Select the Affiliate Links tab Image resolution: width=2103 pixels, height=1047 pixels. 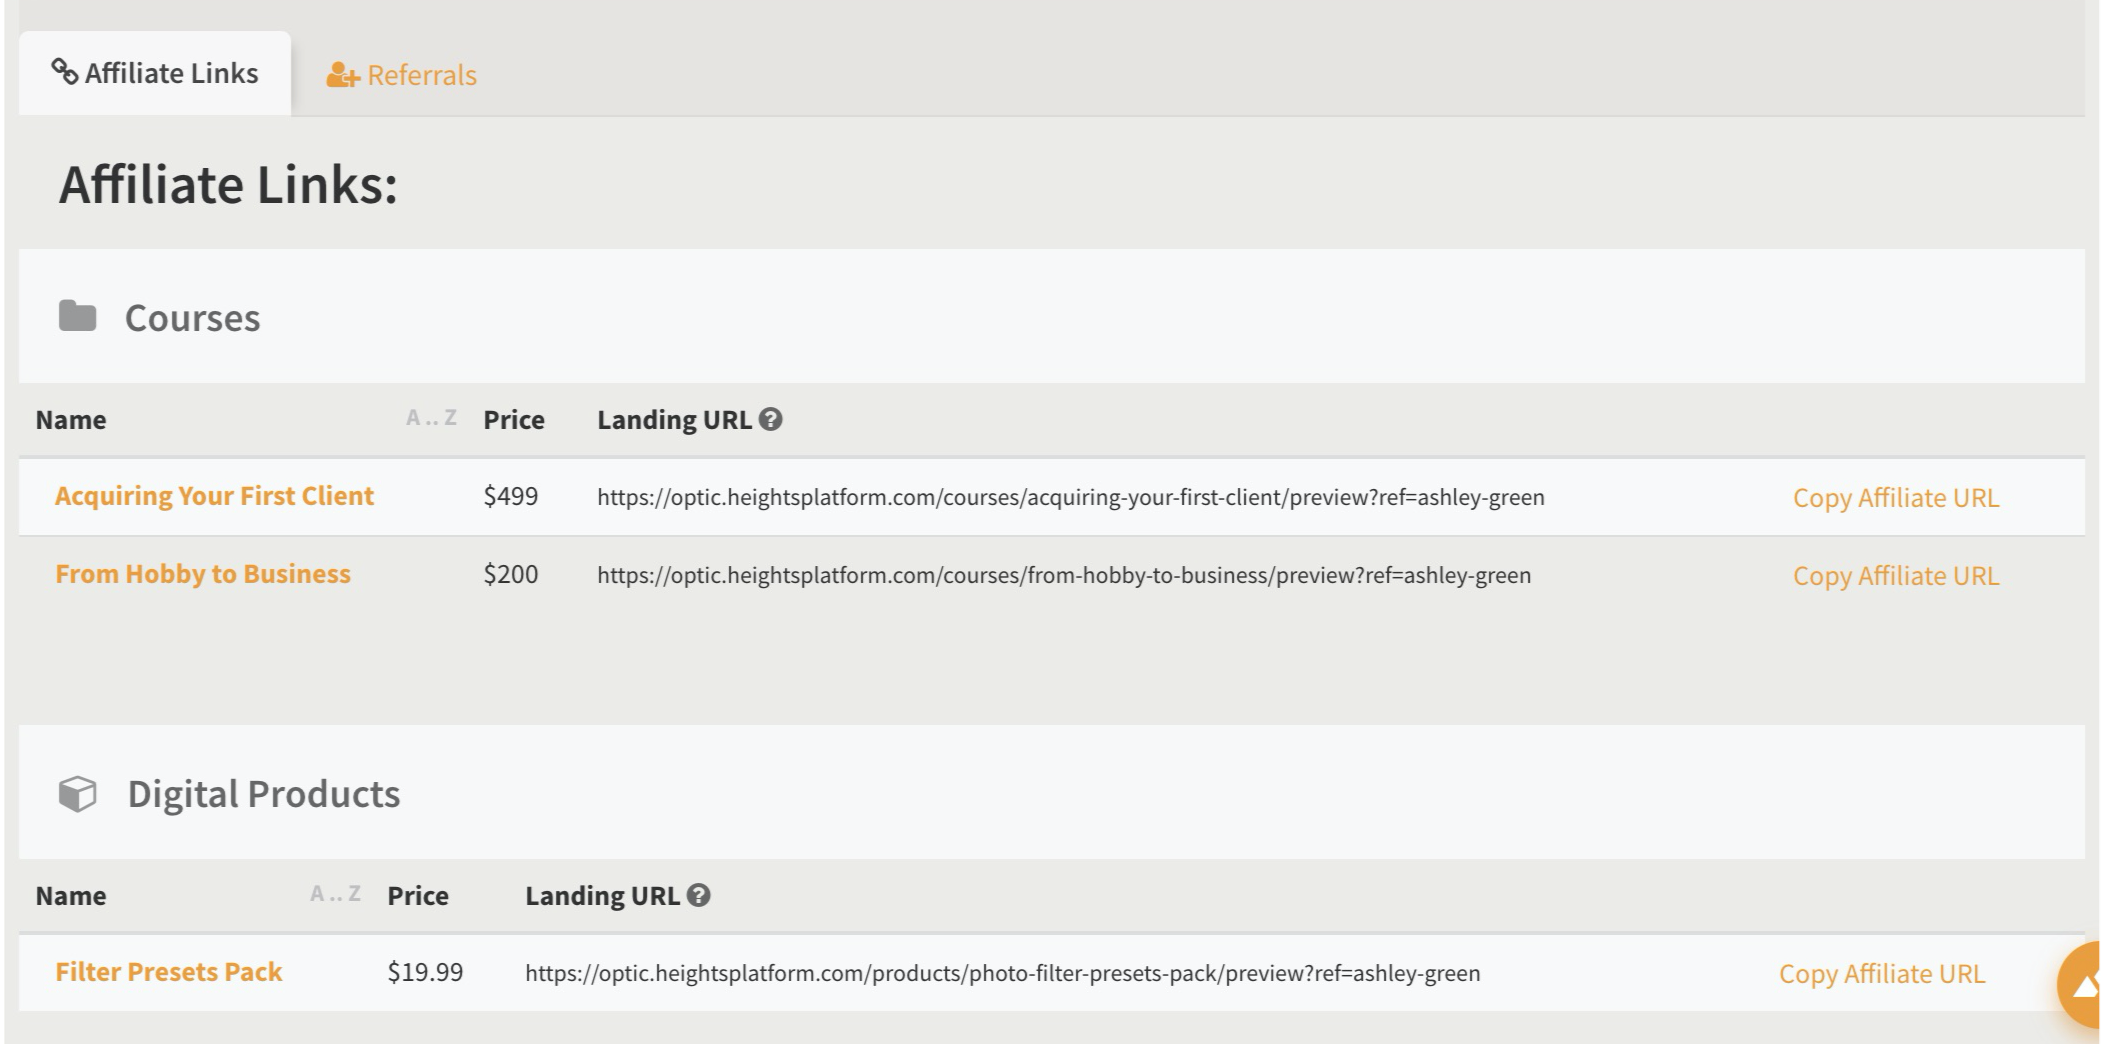tap(155, 73)
